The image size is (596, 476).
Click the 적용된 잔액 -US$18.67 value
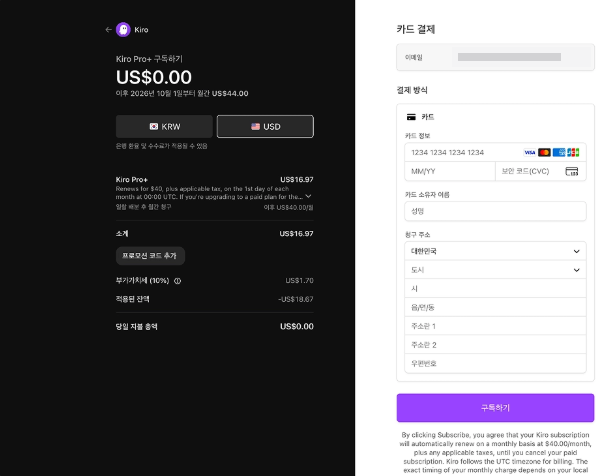point(296,299)
